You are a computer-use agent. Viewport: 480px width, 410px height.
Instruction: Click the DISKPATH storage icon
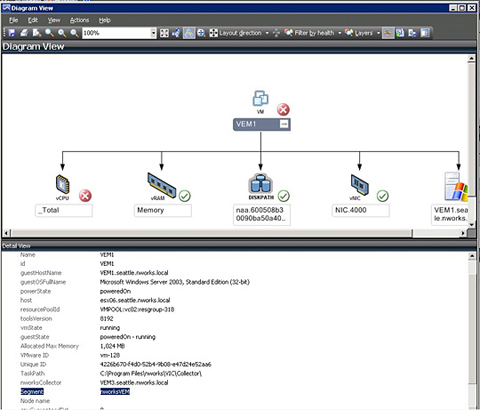pyautogui.click(x=260, y=184)
